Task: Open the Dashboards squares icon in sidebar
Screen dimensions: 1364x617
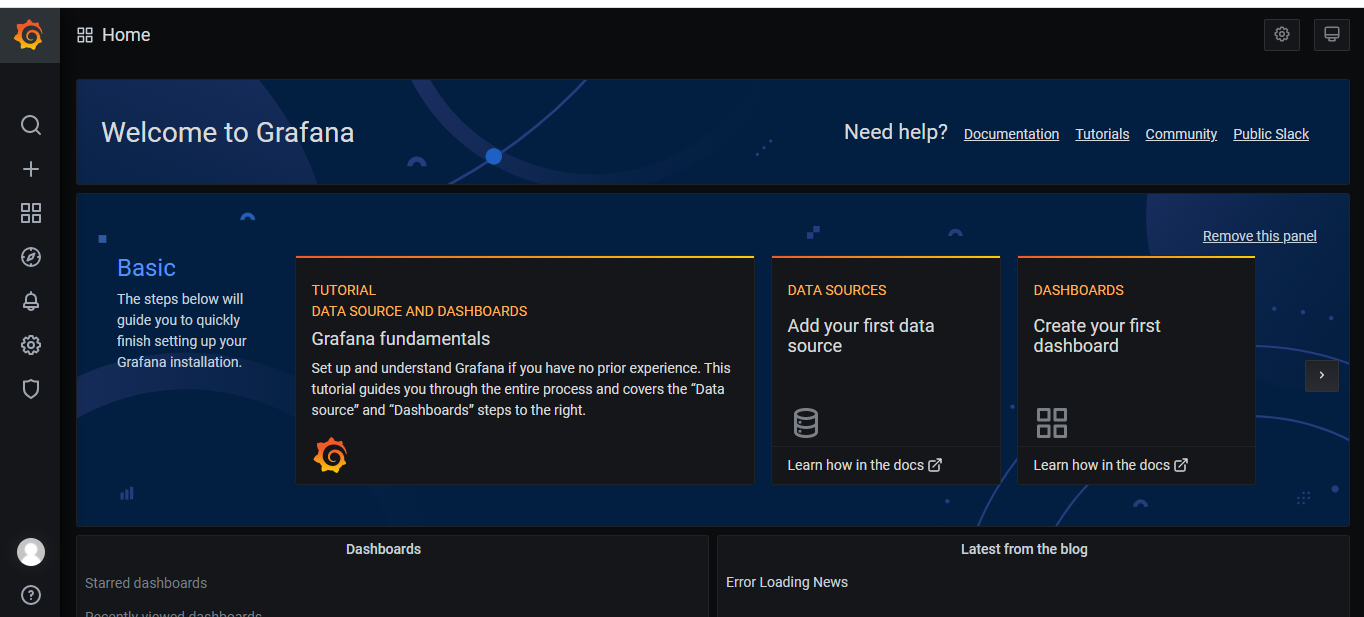Action: tap(31, 213)
